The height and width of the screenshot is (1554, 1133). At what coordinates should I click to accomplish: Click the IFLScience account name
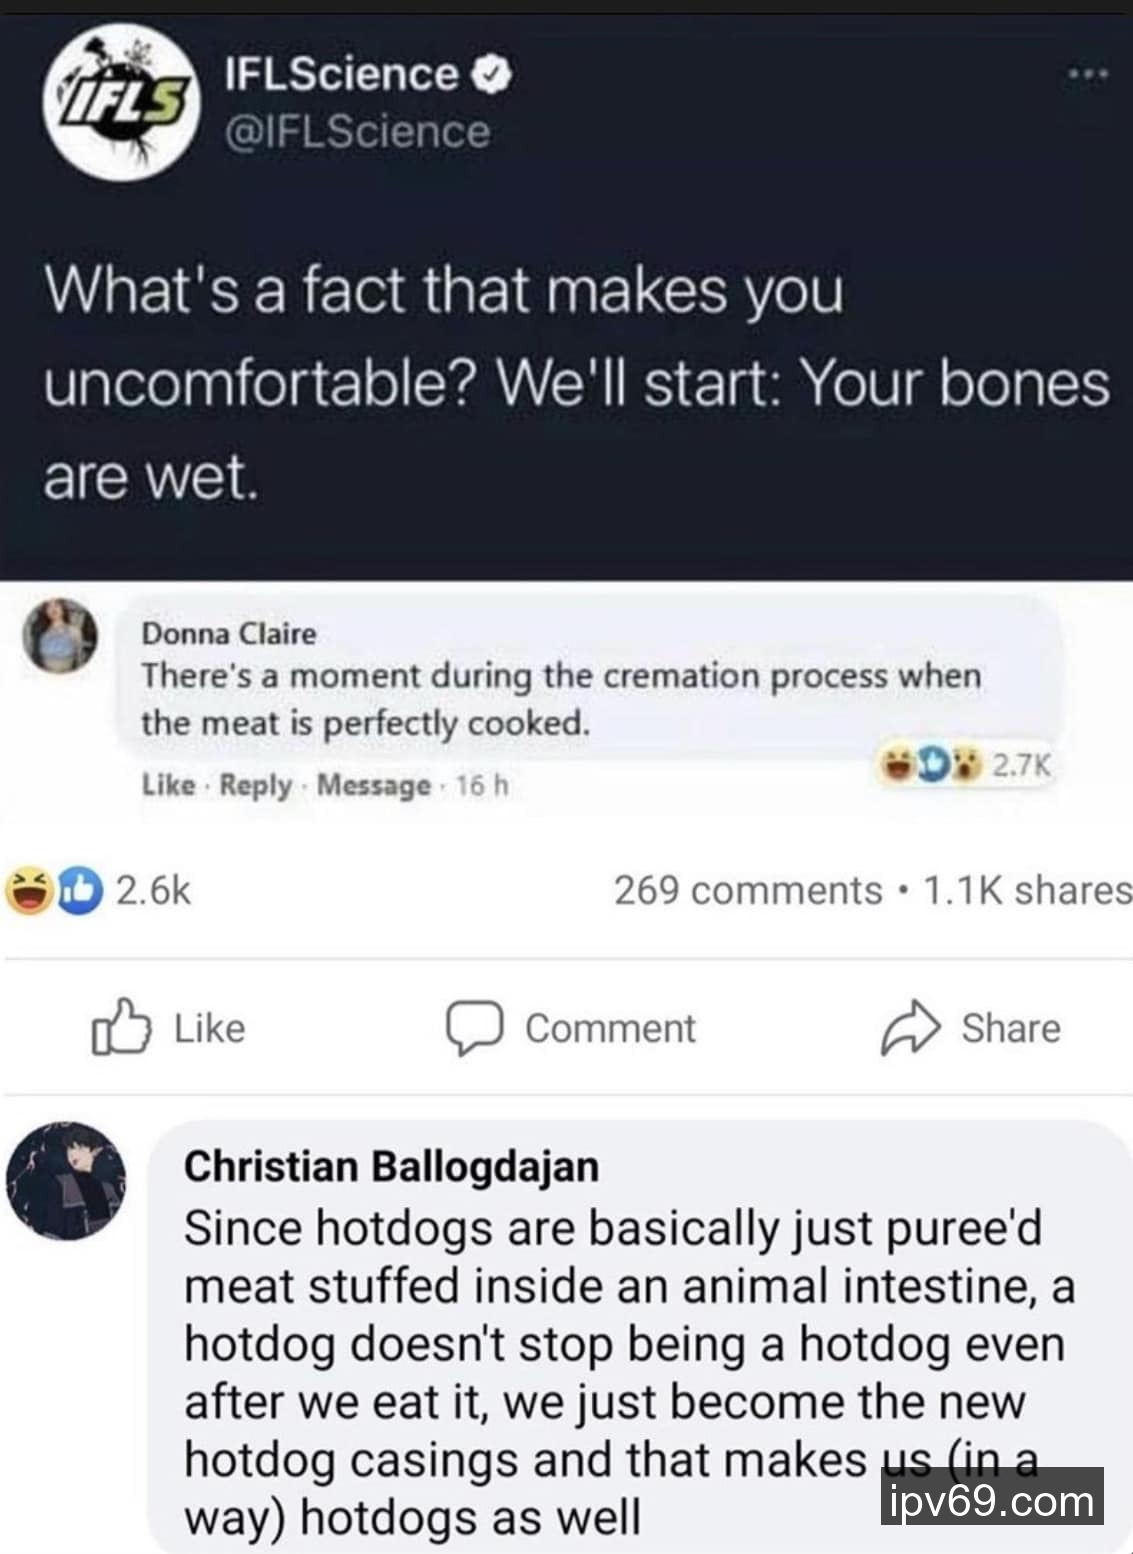[341, 75]
